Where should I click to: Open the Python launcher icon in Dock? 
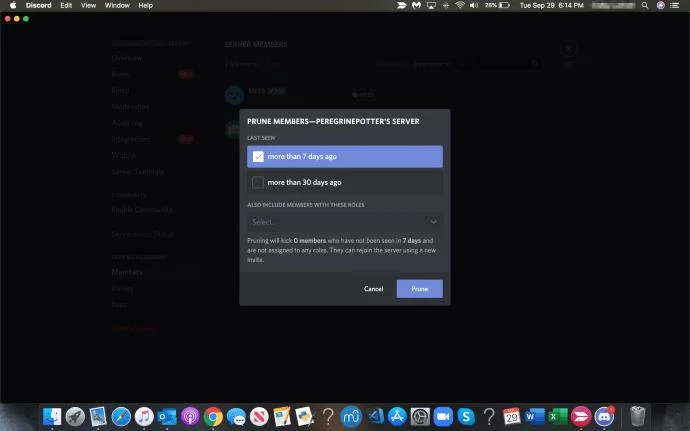(305, 416)
